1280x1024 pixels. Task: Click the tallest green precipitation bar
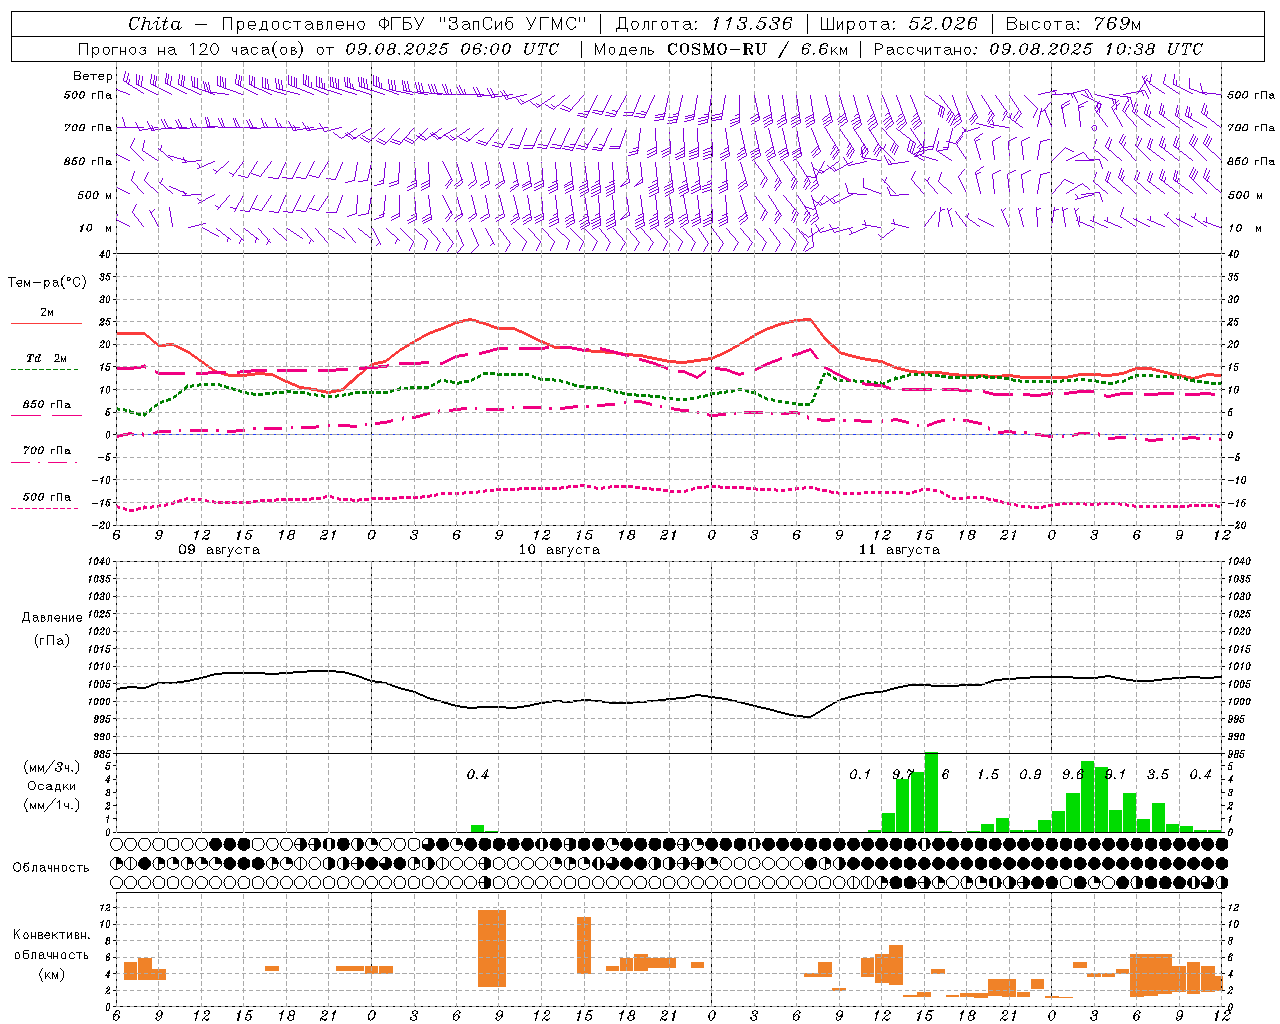point(931,792)
